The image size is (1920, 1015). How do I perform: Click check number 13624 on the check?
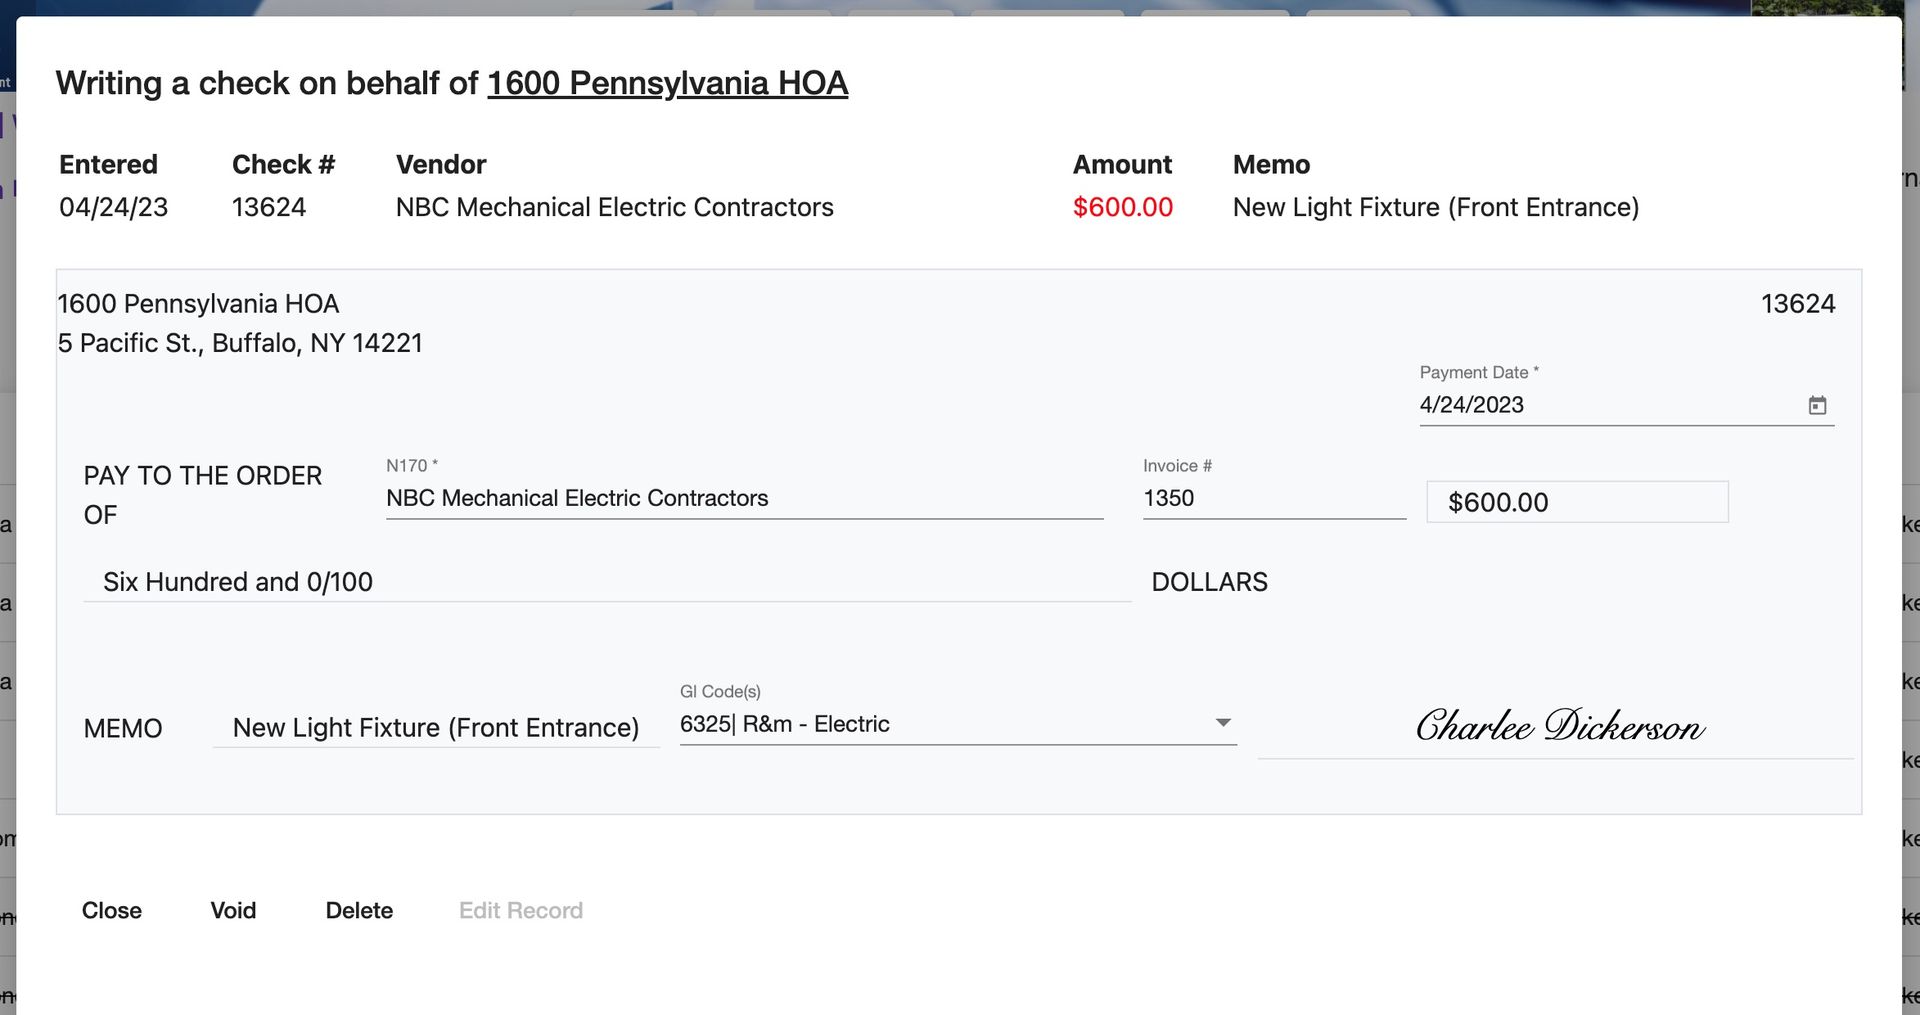[x=1798, y=303]
